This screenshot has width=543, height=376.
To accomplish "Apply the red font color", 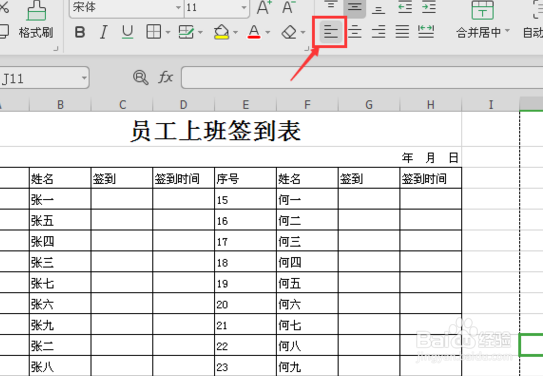I will point(254,32).
